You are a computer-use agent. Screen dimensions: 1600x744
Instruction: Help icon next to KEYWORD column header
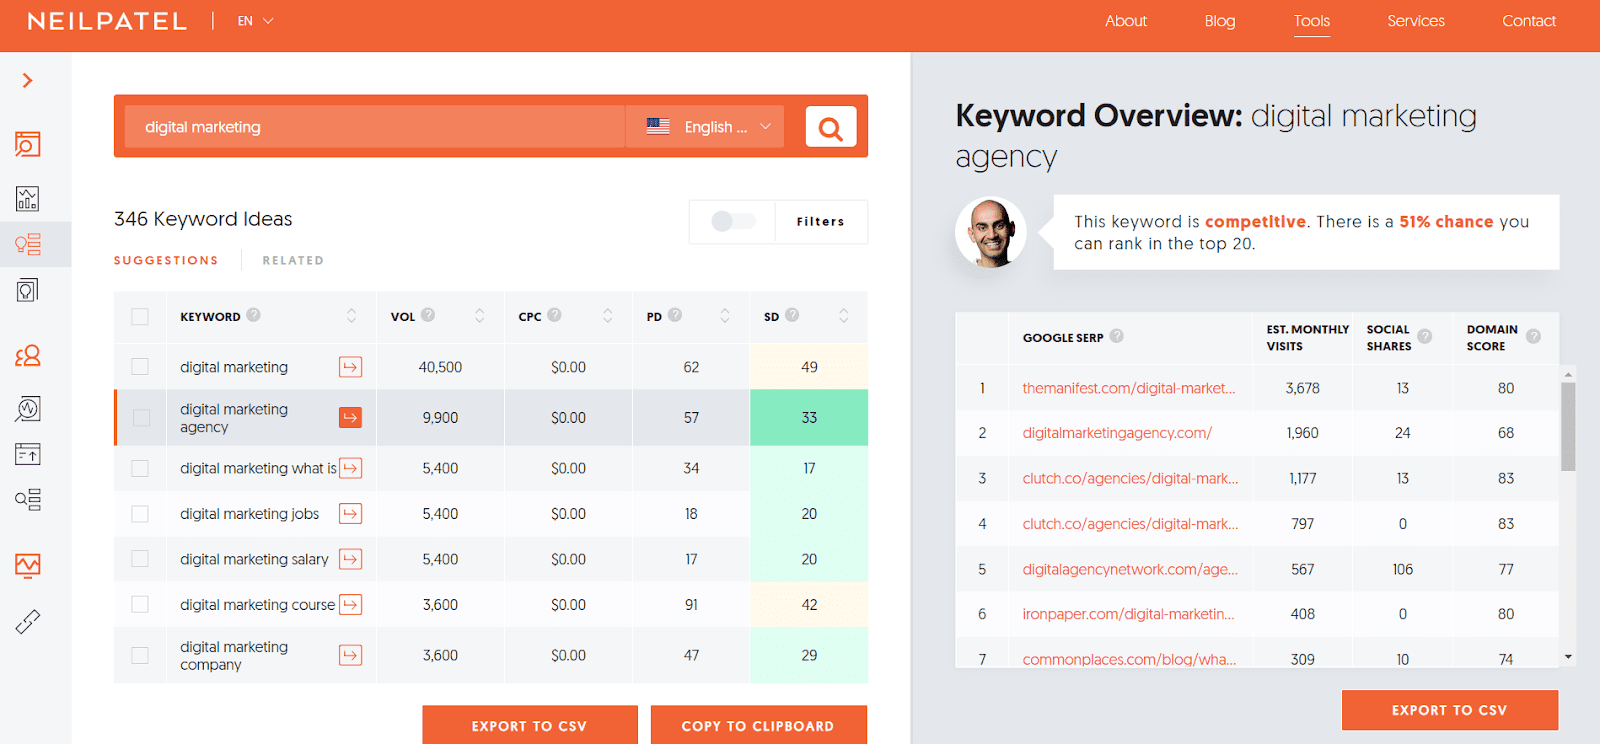tap(254, 315)
